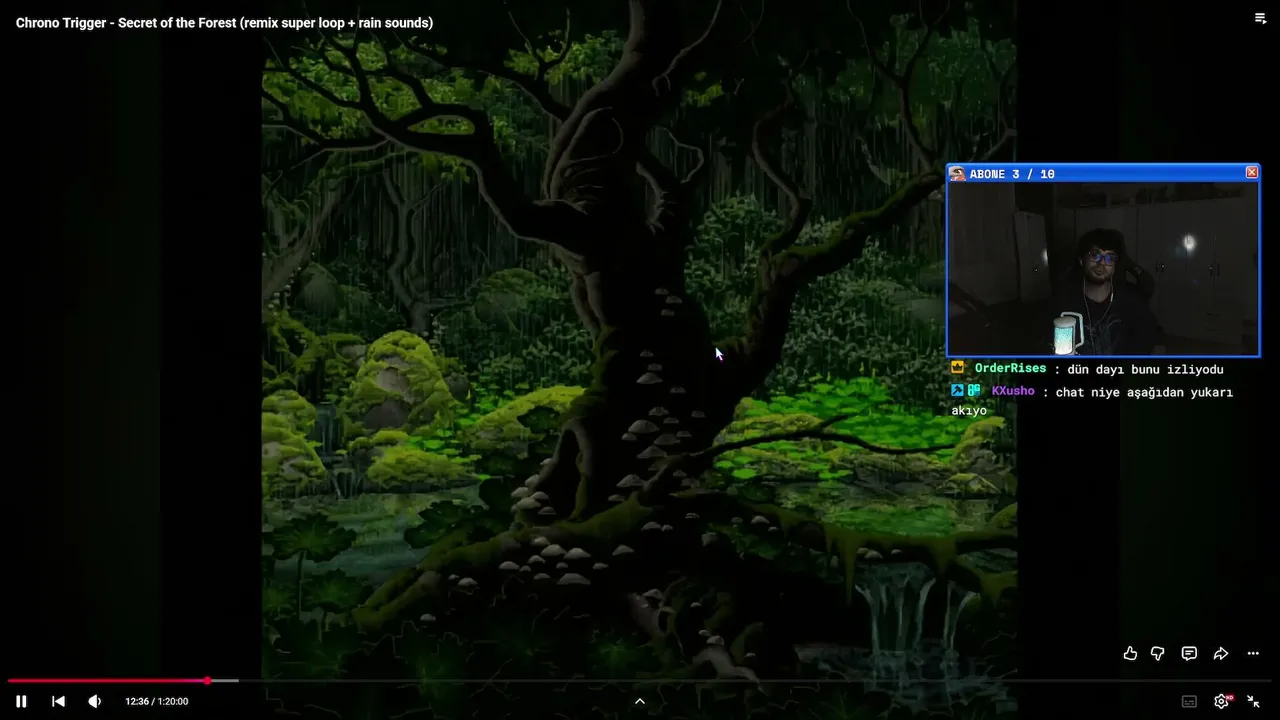Open the playlist queue icon

(1260, 18)
